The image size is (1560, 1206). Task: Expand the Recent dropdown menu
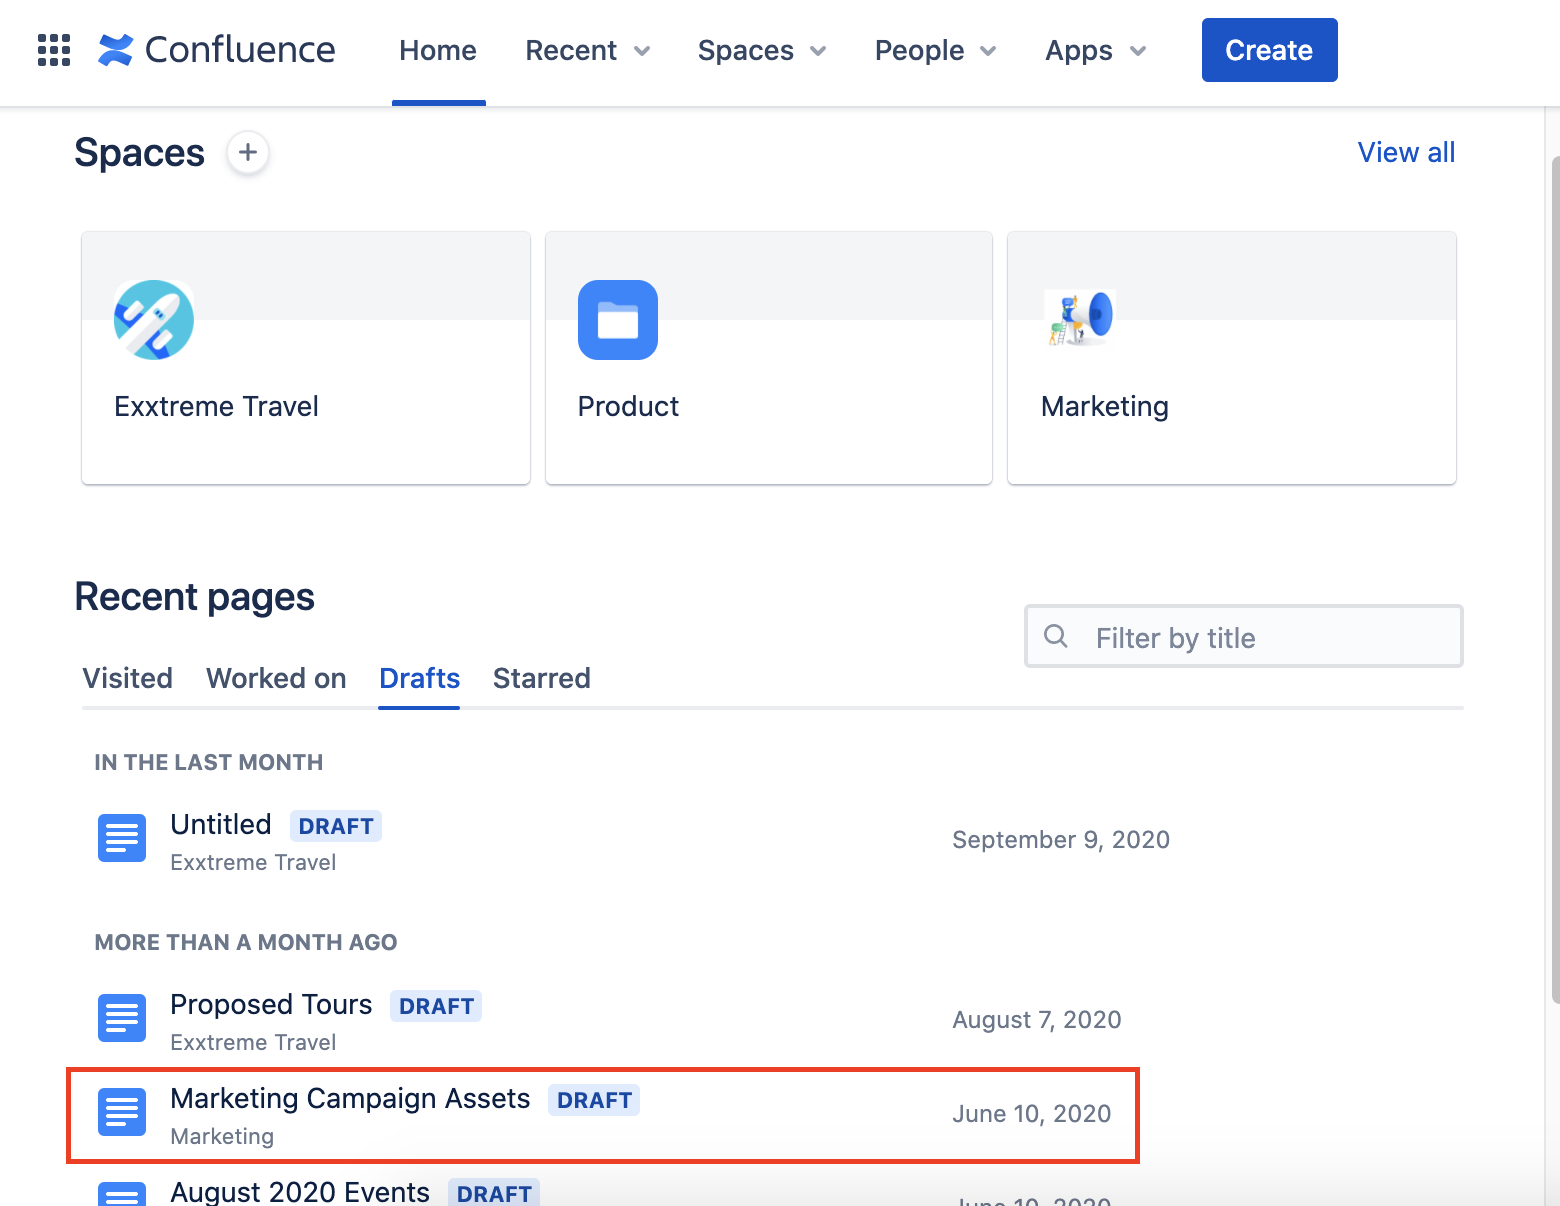pos(588,51)
